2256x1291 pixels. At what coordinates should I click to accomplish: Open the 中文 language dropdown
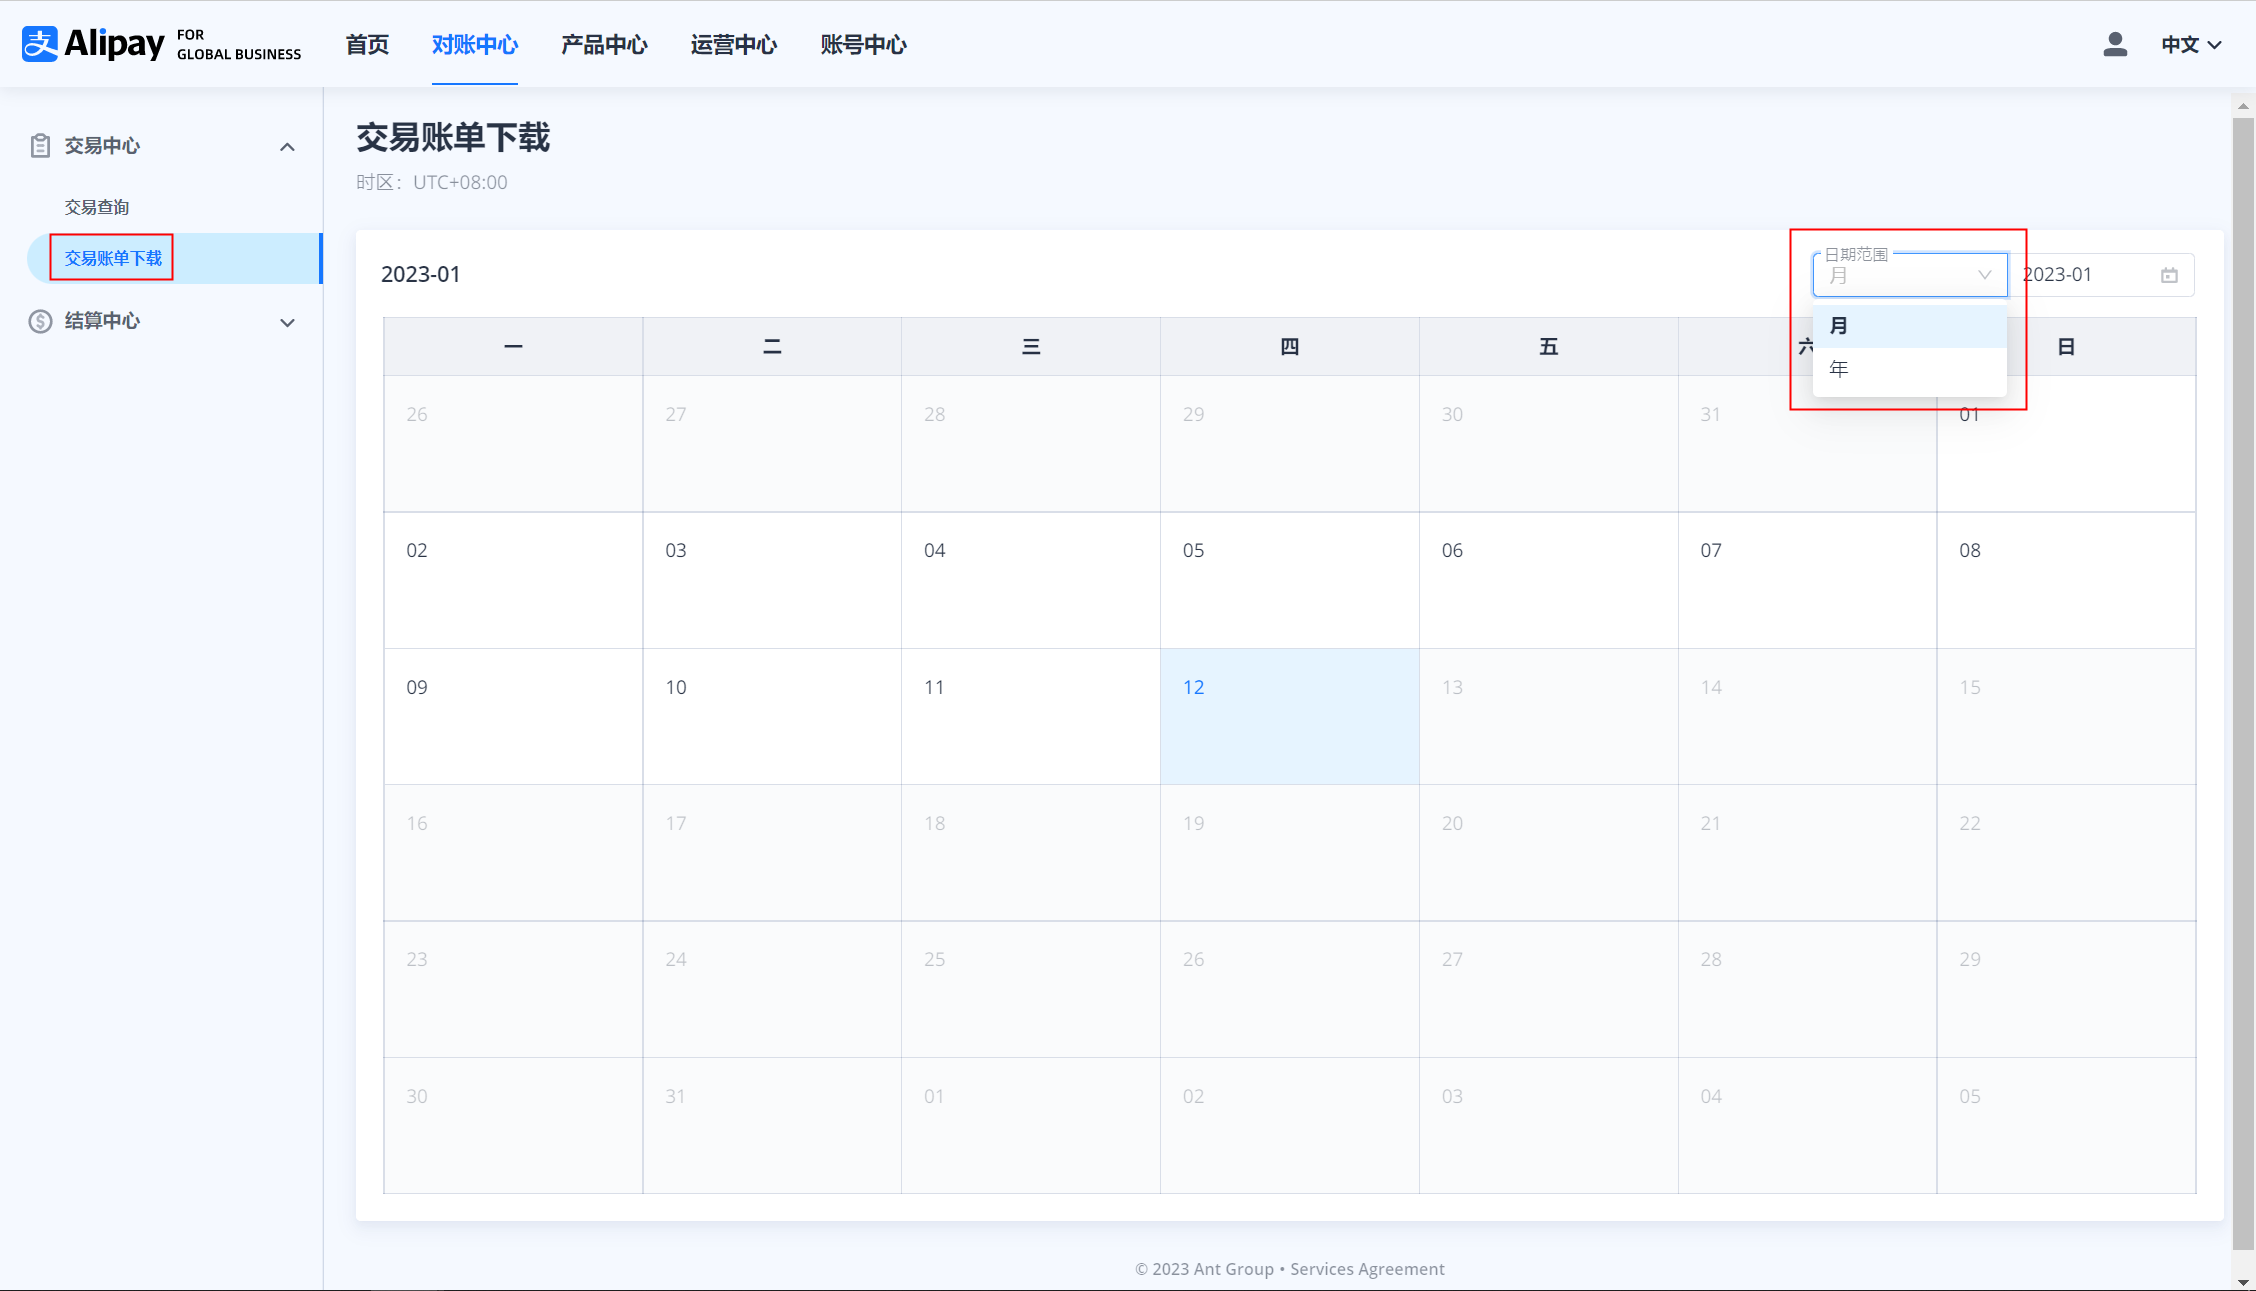tap(2191, 44)
